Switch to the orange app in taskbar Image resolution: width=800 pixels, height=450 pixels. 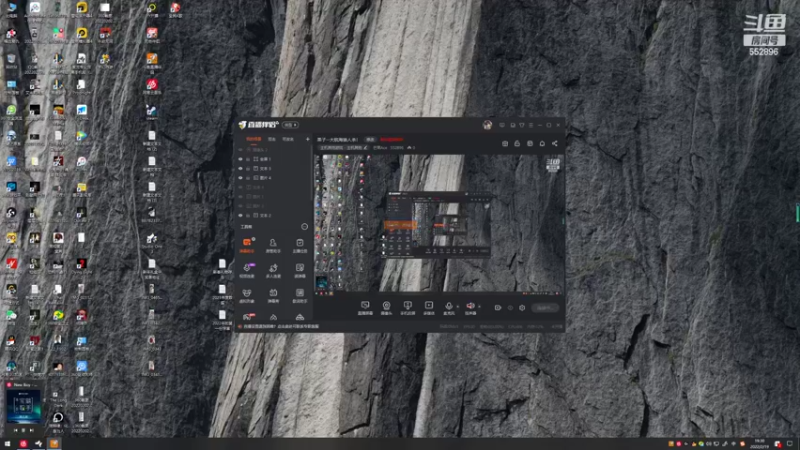54,444
